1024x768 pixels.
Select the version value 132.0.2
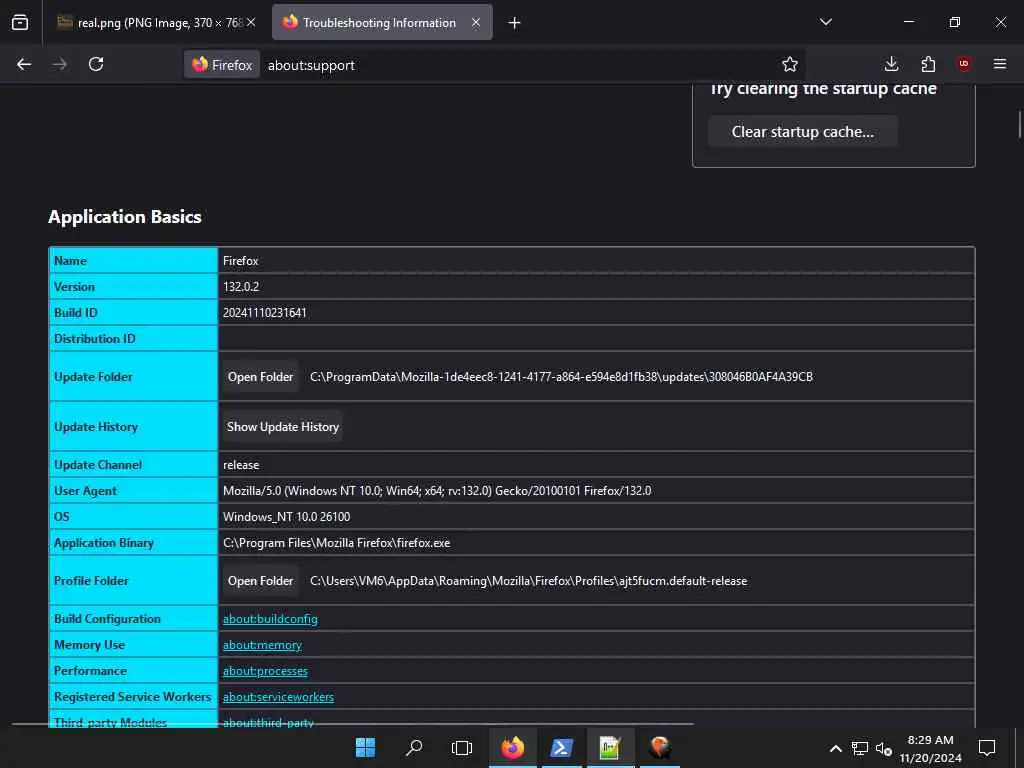pyautogui.click(x=241, y=287)
